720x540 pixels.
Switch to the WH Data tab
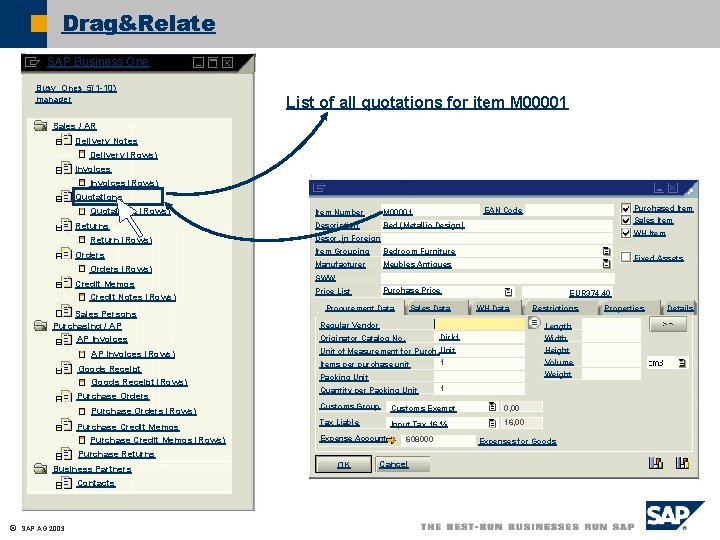493,308
